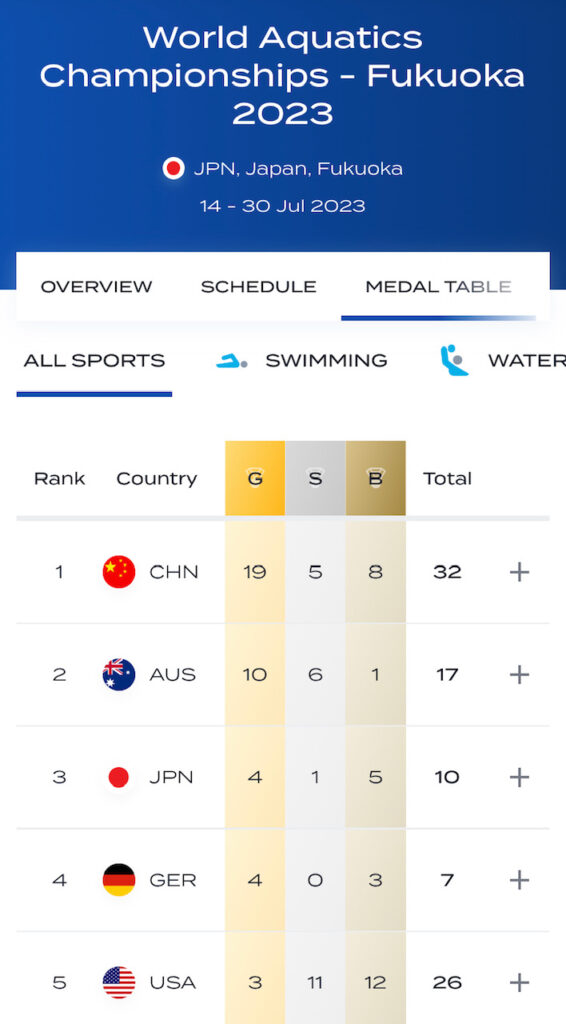Click the China flag icon
This screenshot has height=1024, width=566.
click(x=119, y=572)
